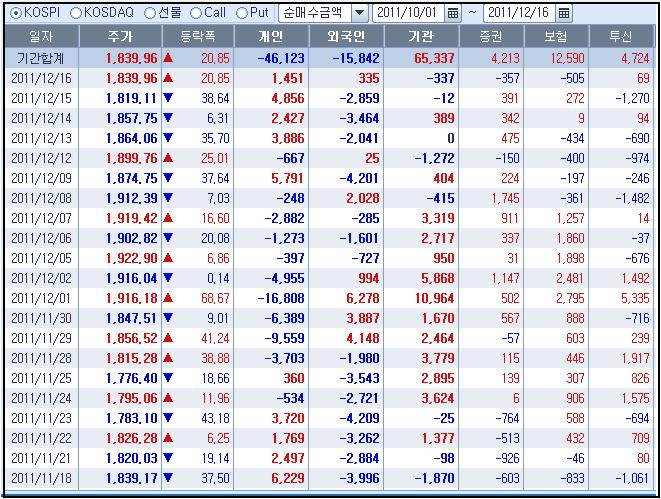Select the date cell 2011/12/01

tap(41, 298)
